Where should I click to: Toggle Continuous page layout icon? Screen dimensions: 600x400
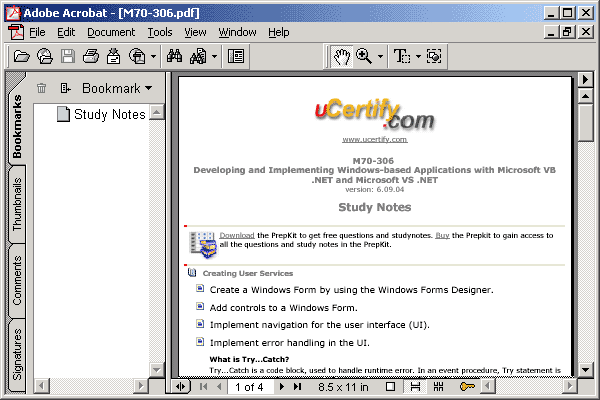pos(415,387)
